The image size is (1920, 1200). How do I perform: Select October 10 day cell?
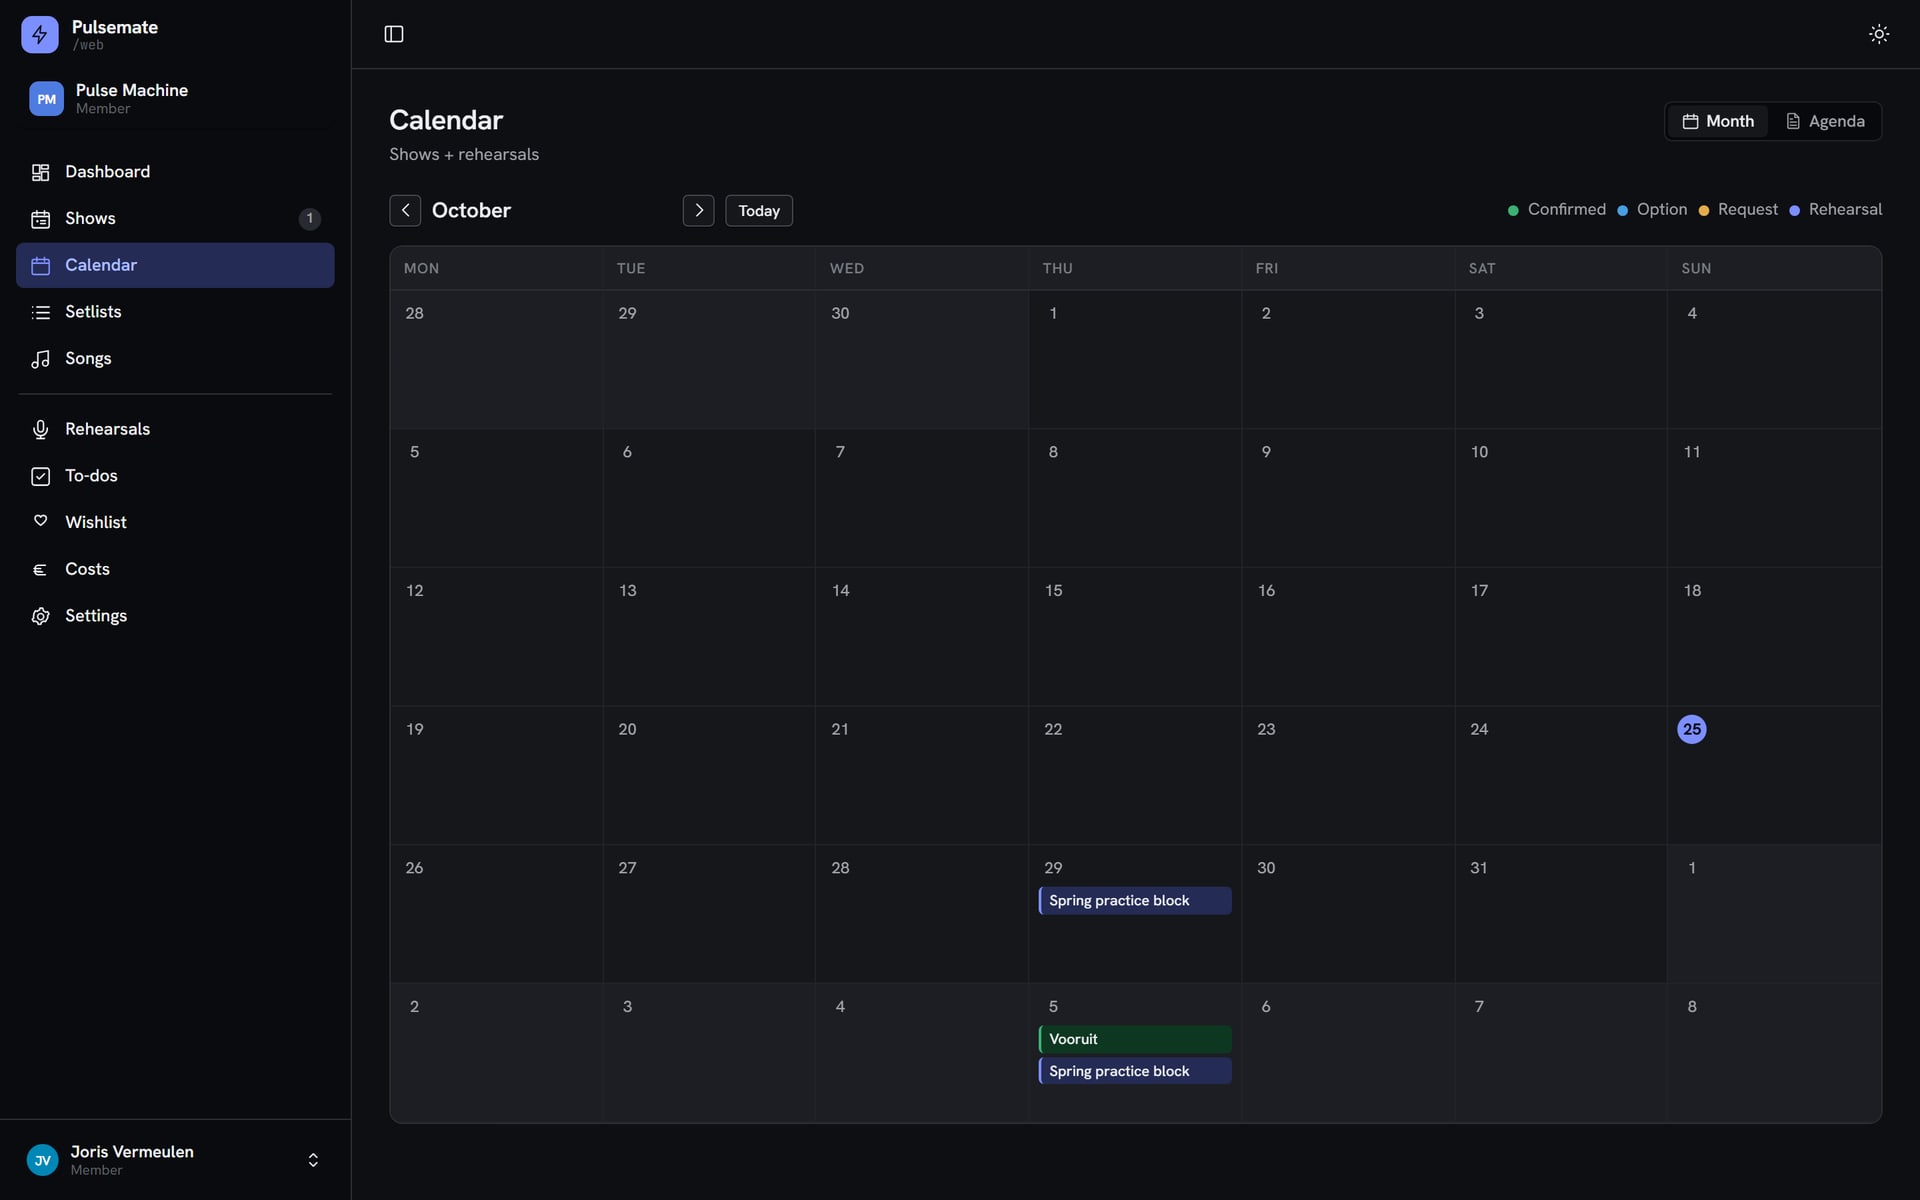[1561, 498]
